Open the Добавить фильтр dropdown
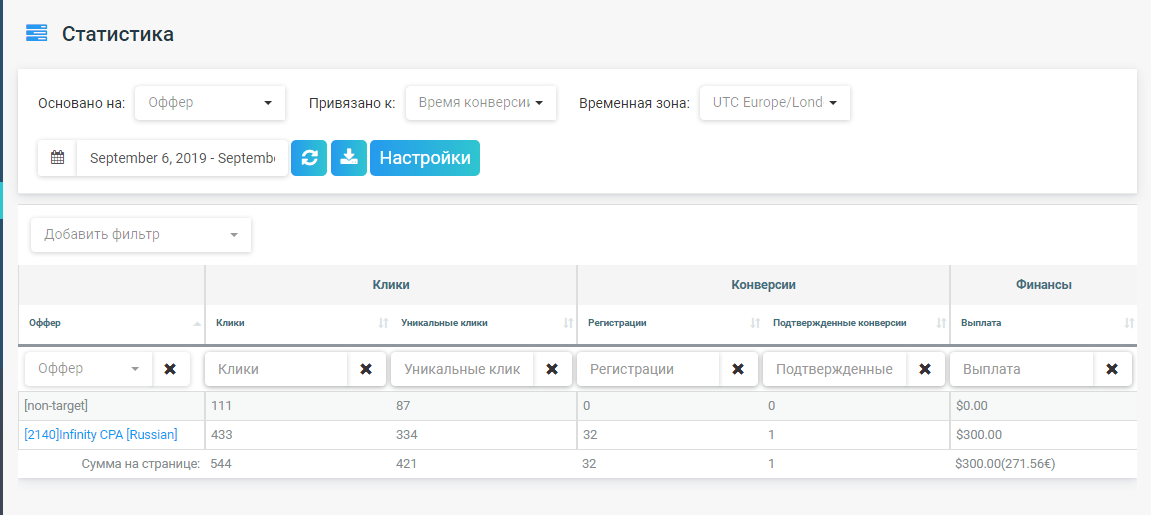Screen dimensions: 1151x515 point(141,235)
